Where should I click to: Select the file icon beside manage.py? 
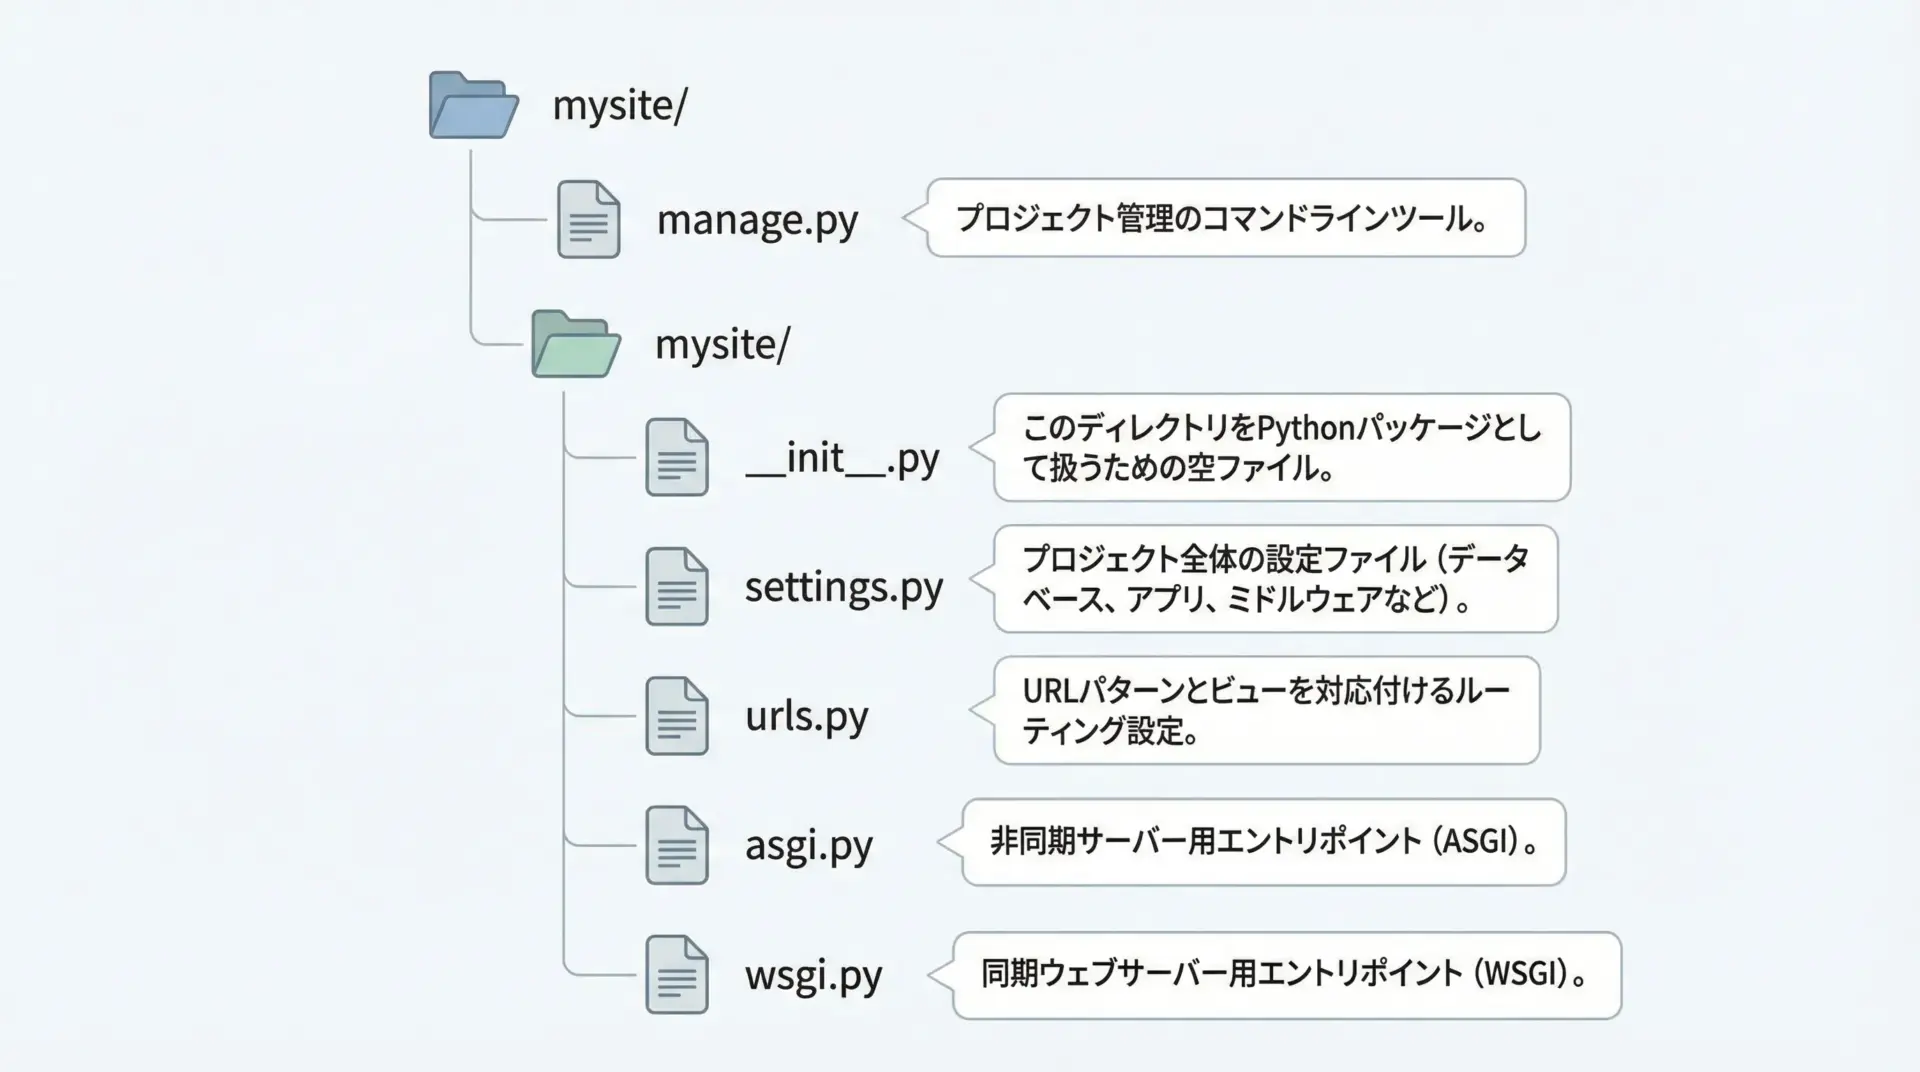click(x=588, y=219)
